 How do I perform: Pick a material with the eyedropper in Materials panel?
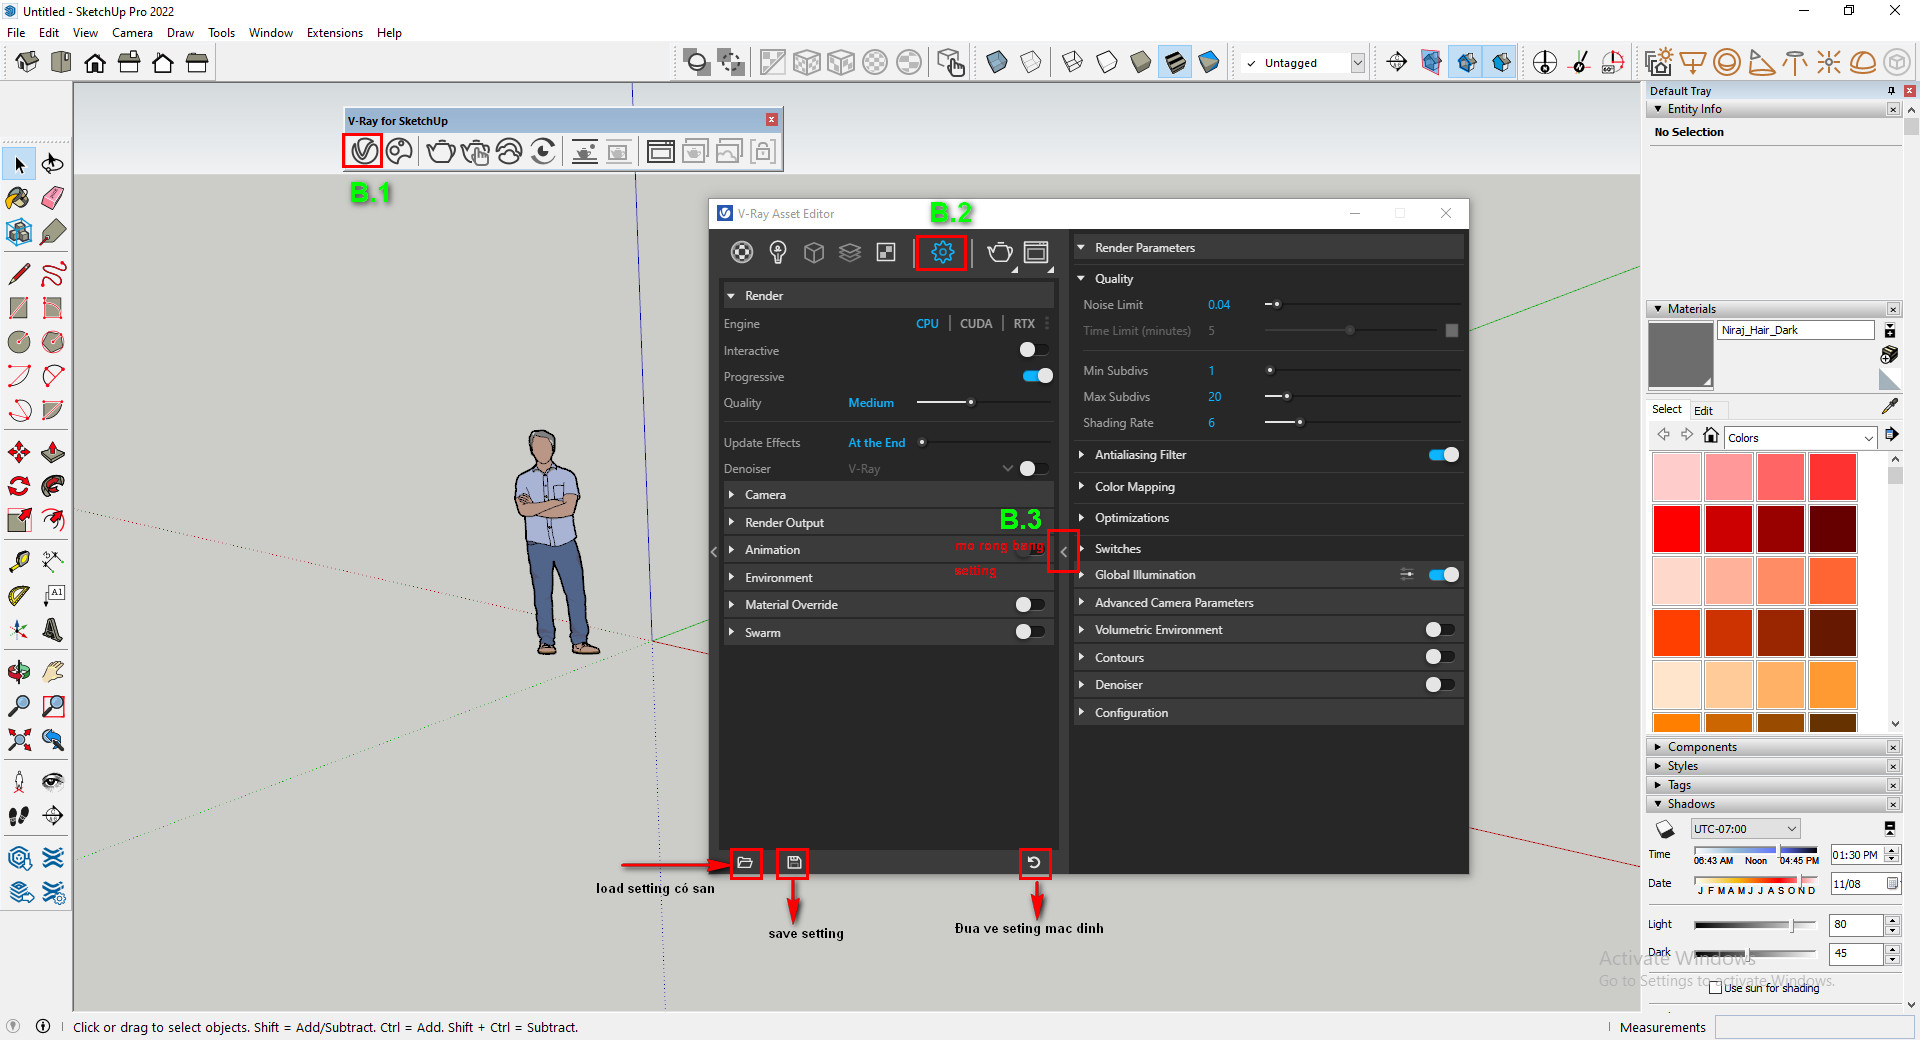(1890, 407)
